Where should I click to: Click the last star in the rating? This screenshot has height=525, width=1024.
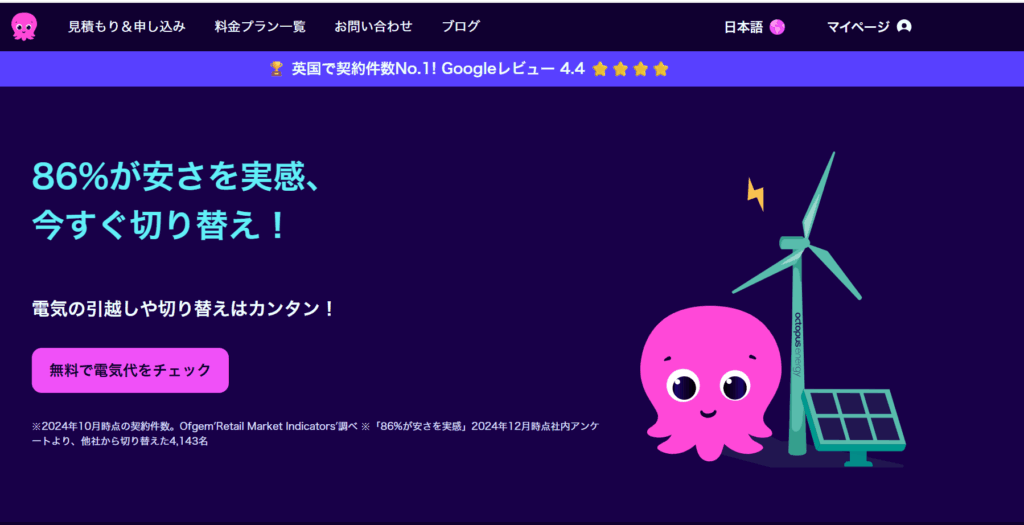click(x=660, y=69)
